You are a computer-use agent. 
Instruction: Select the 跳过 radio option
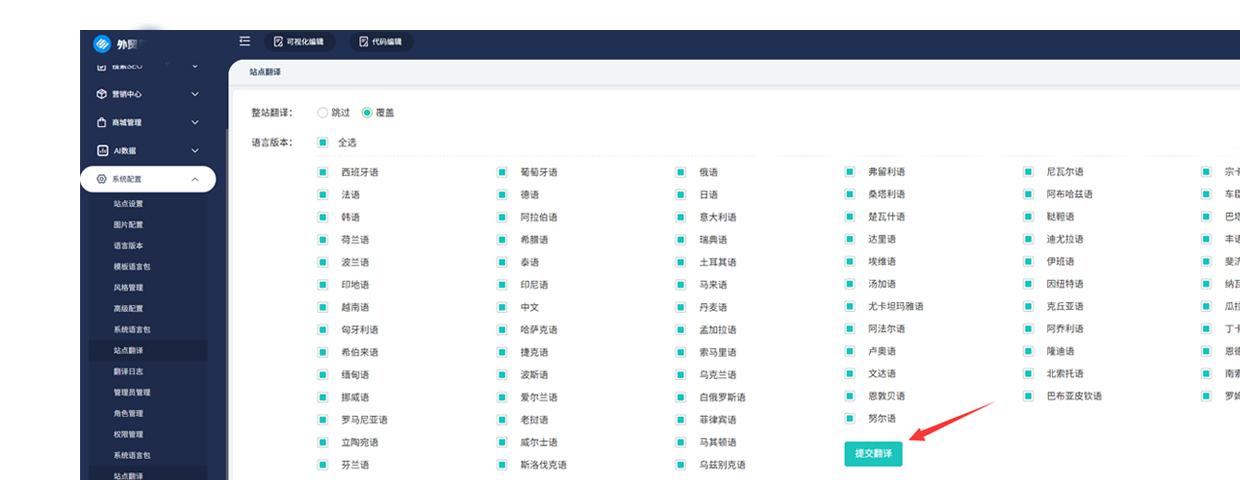point(322,113)
